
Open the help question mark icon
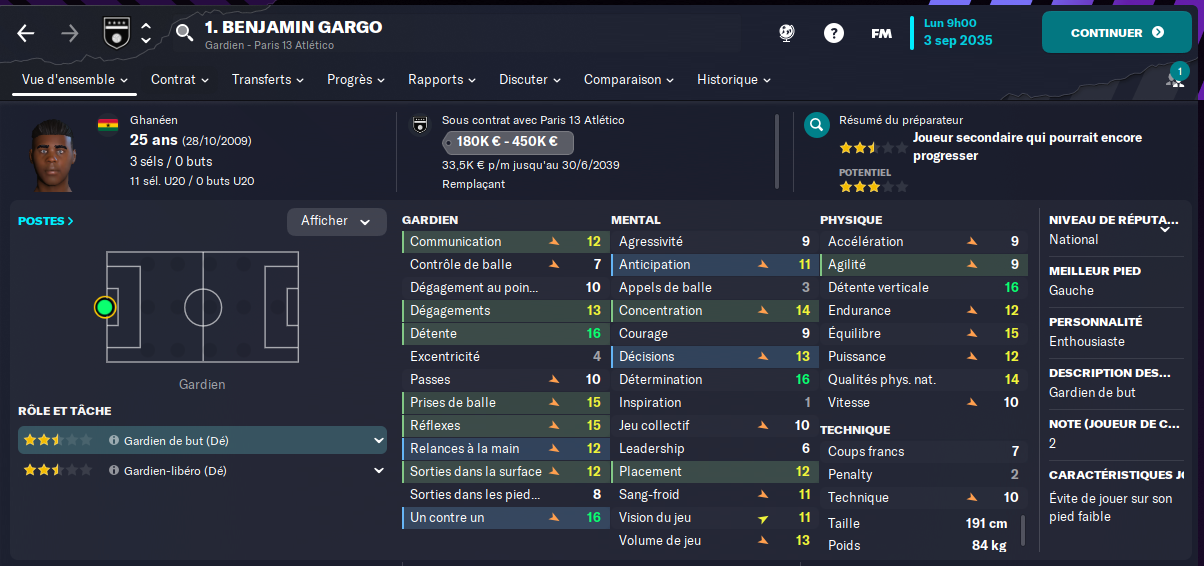834,33
